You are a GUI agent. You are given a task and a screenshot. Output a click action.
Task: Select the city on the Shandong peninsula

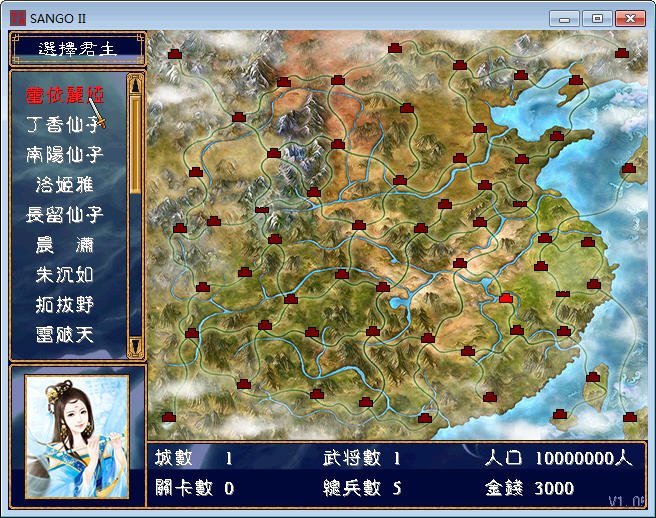tap(557, 136)
